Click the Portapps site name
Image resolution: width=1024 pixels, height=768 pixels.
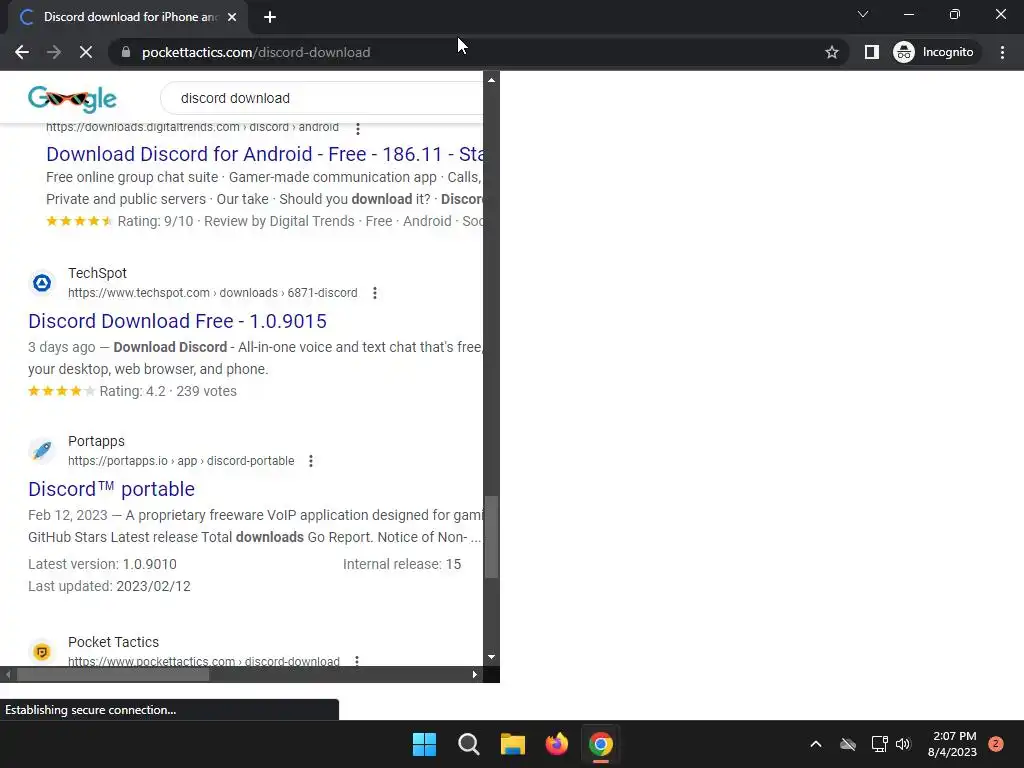(x=96, y=441)
